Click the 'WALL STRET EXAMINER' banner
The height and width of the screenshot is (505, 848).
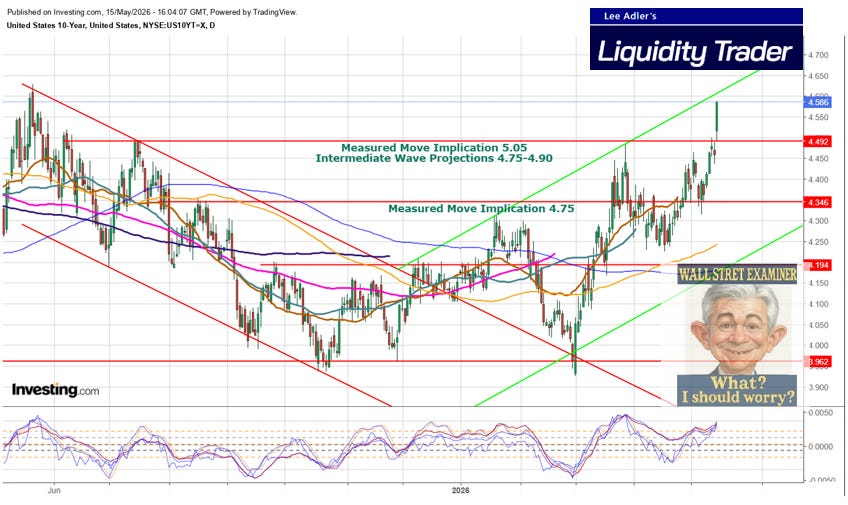pyautogui.click(x=738, y=274)
